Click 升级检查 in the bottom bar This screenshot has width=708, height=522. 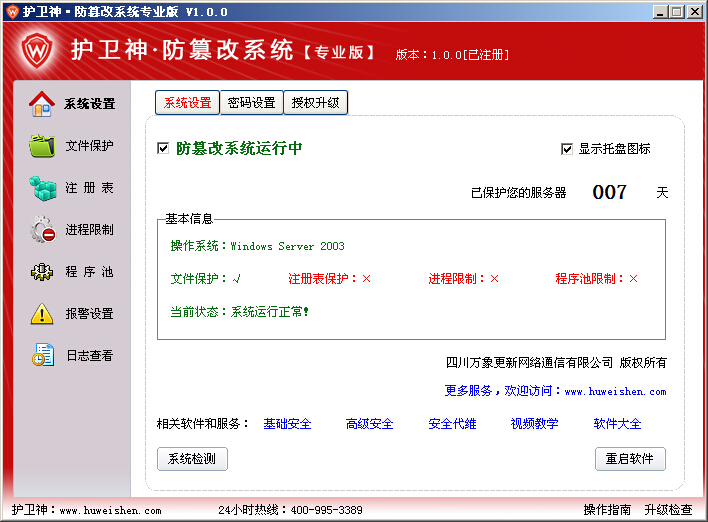point(668,510)
